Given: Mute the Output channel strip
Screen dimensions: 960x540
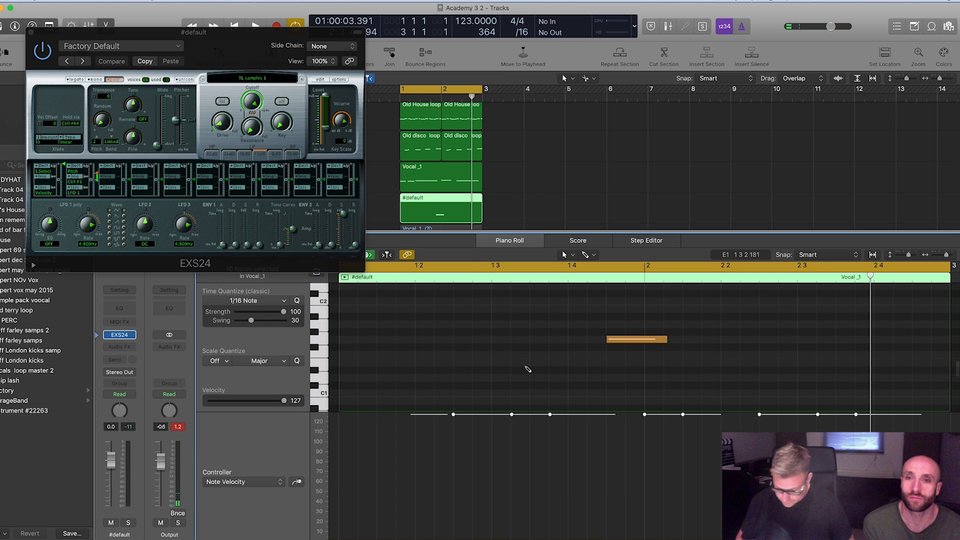Looking at the screenshot, I should [x=160, y=523].
